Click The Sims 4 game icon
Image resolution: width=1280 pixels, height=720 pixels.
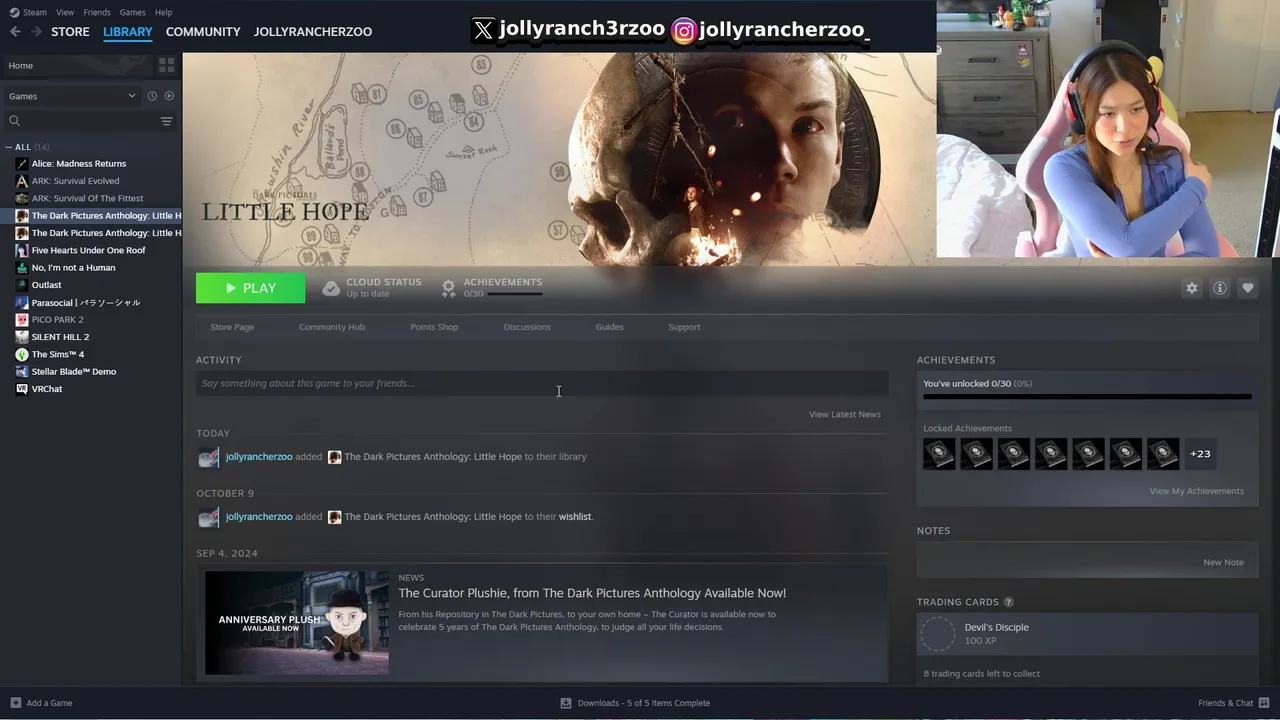[x=22, y=354]
